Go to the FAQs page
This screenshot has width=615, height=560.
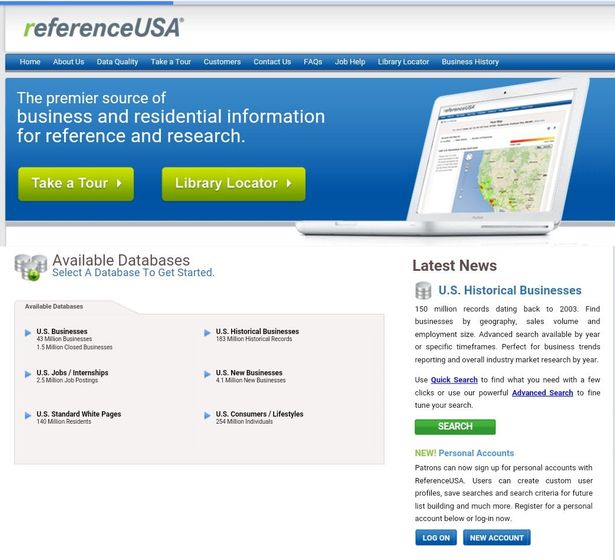tap(313, 62)
